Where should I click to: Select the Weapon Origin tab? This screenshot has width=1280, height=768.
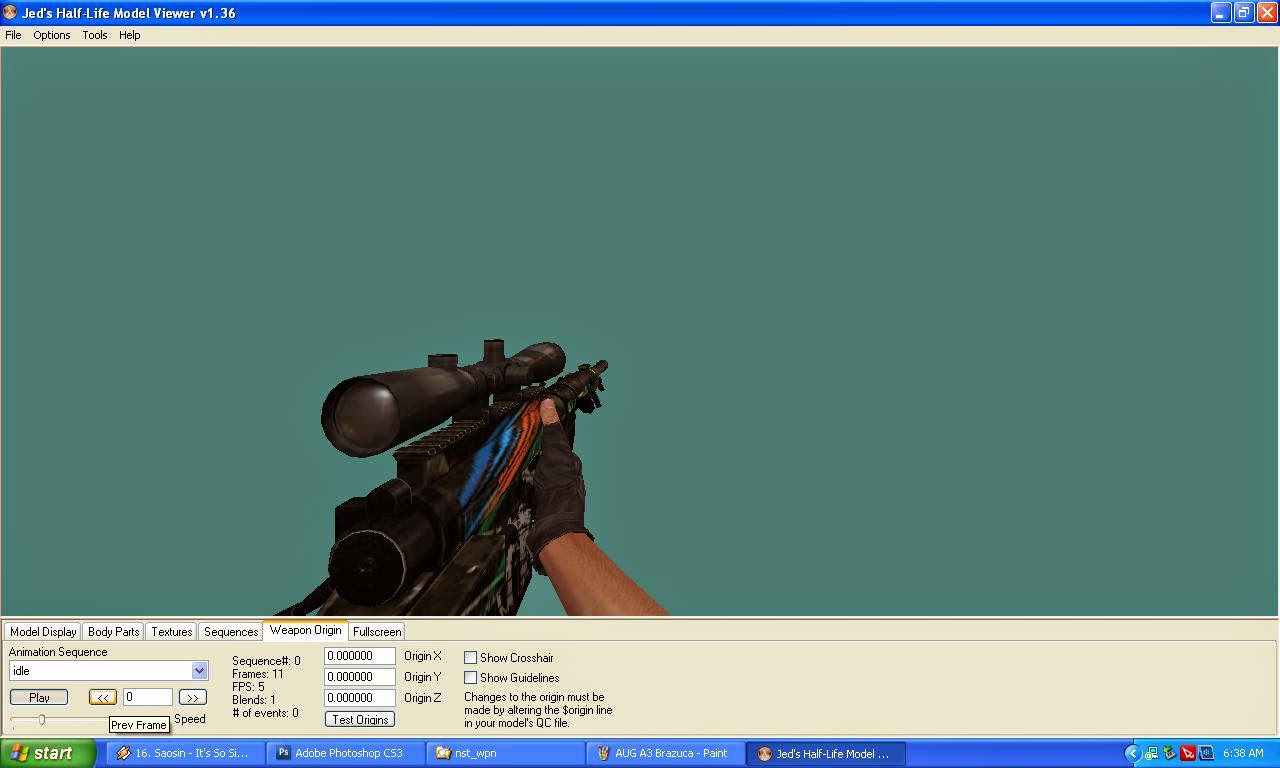pos(305,630)
